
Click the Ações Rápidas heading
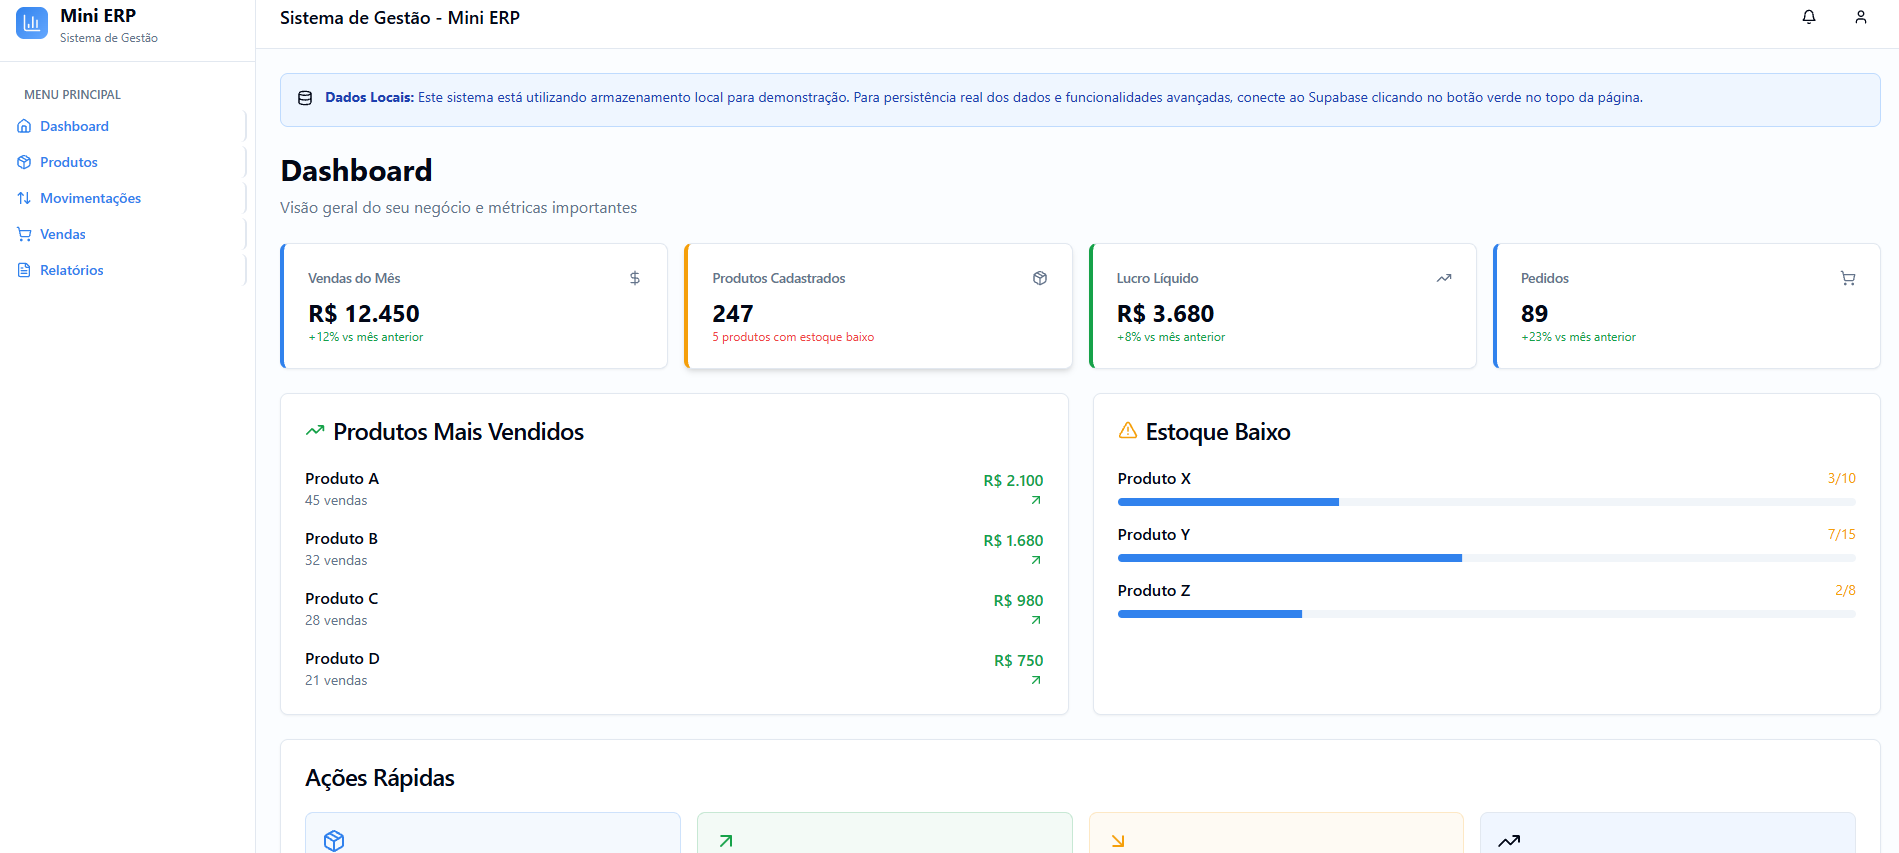[380, 778]
